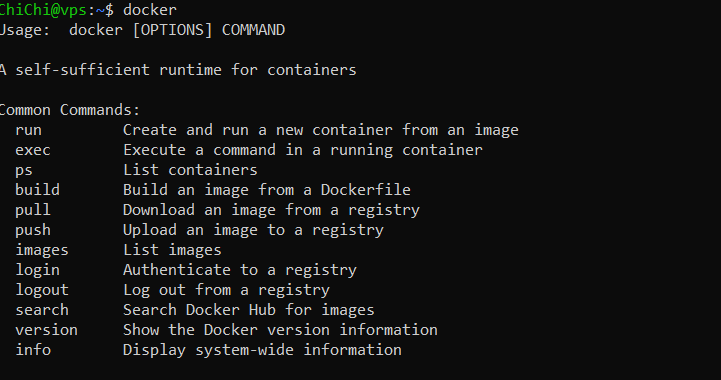The image size is (721, 380).
Task: Click the 'logout' command entry
Action: pos(42,290)
